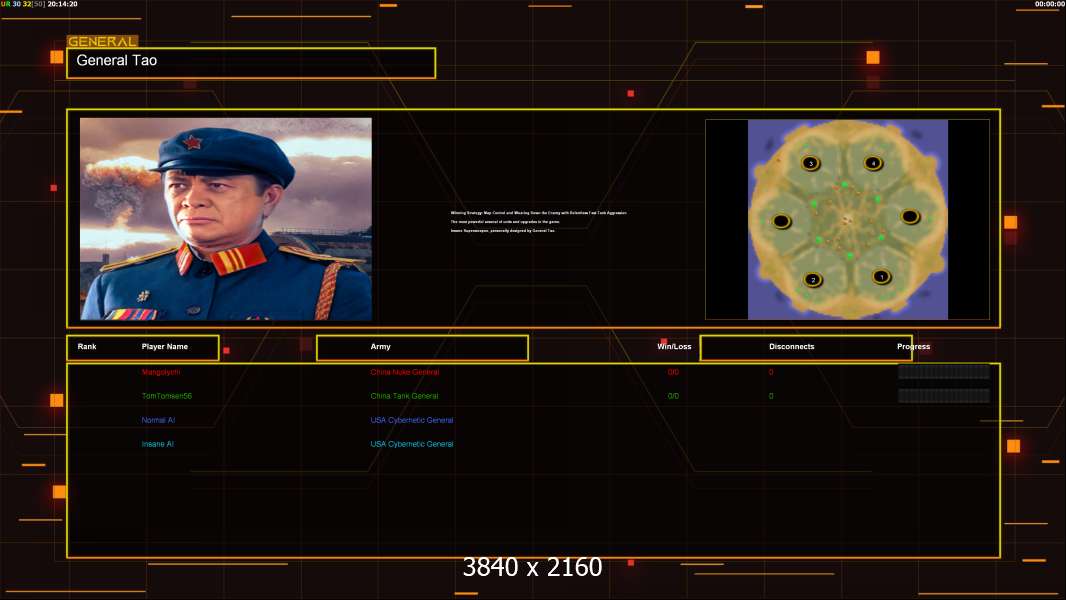Click the red player's disconnects count
This screenshot has height=600, width=1066.
[771, 372]
